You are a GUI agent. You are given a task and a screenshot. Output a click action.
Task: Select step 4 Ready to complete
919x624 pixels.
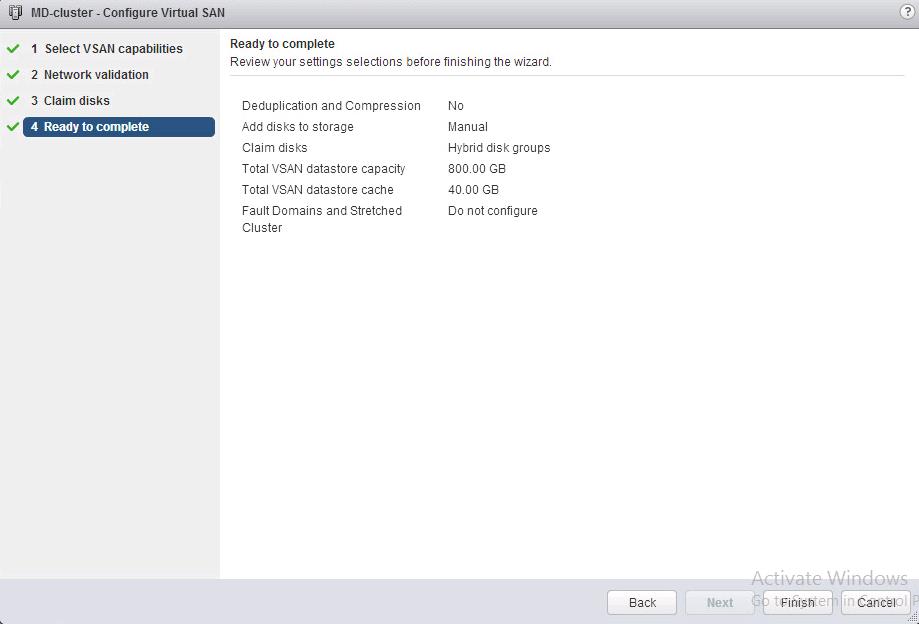pos(118,127)
